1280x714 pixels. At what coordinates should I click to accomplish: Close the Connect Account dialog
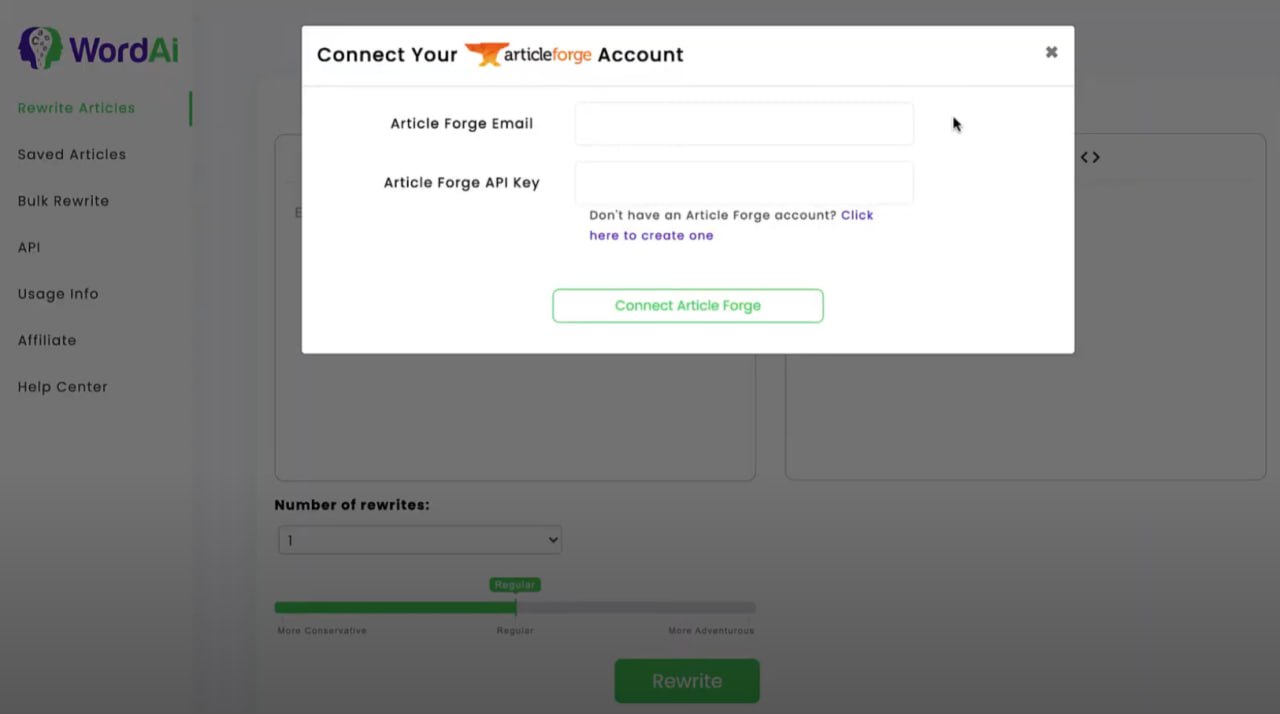pyautogui.click(x=1051, y=51)
